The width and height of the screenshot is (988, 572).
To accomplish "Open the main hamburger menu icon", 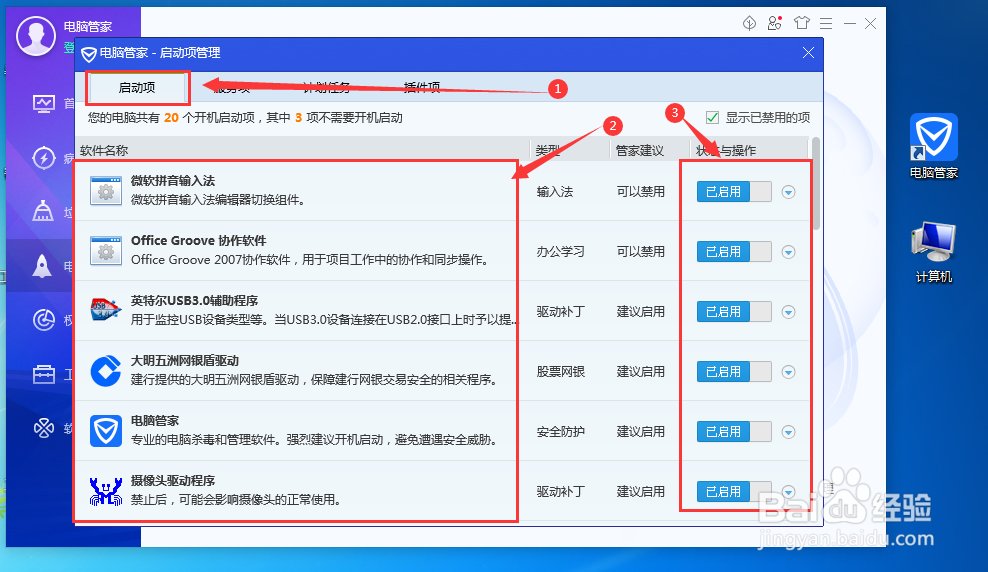I will (826, 23).
